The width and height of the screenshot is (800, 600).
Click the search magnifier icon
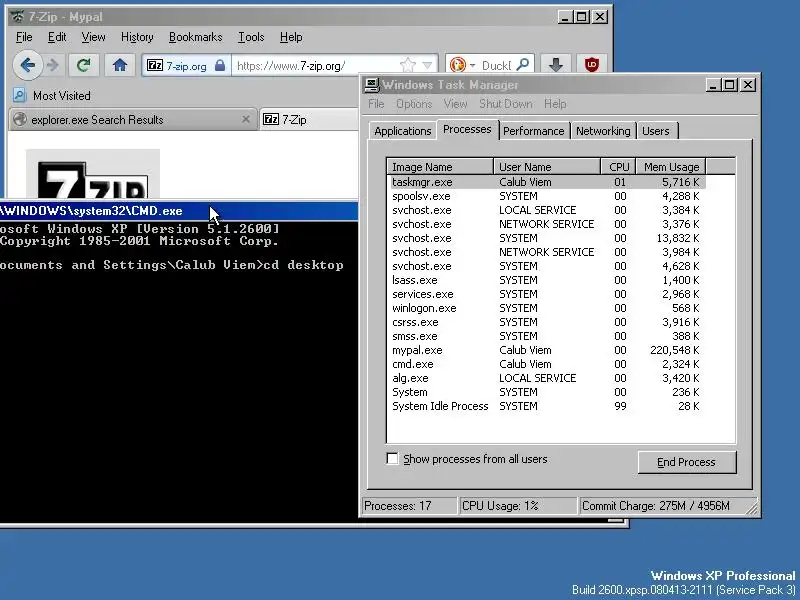coord(523,65)
